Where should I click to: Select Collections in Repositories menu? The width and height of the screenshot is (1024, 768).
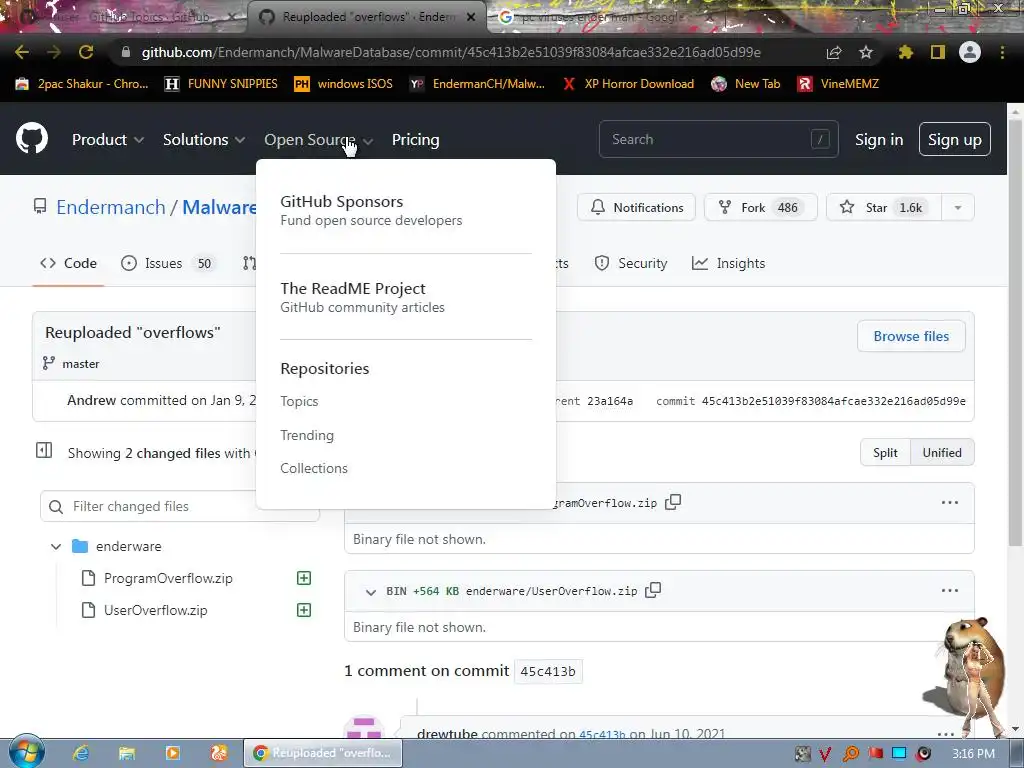(313, 468)
